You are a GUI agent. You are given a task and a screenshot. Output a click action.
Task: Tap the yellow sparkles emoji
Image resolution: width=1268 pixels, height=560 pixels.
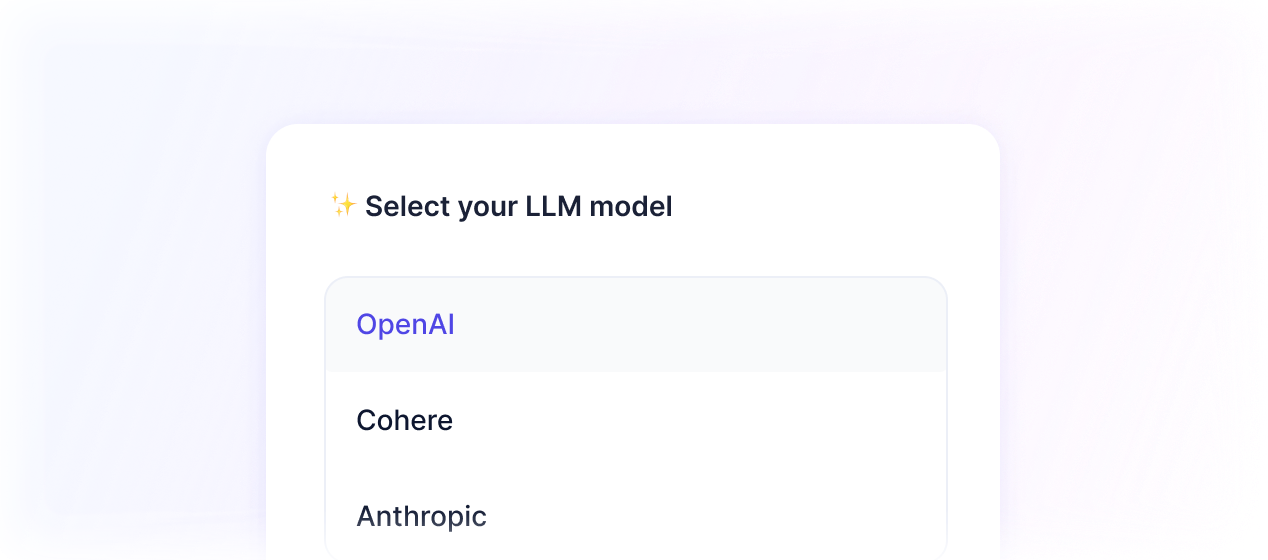pyautogui.click(x=343, y=205)
